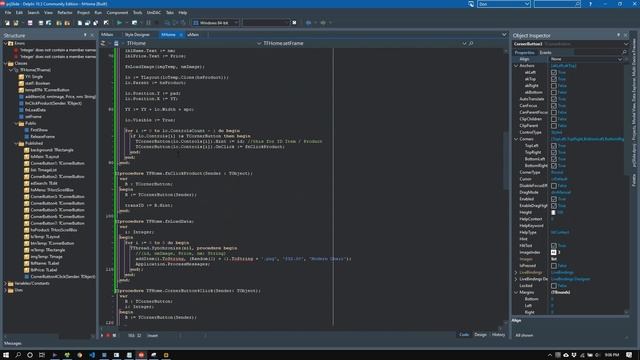Open Windows Start menu
Viewport: 640px width, 360px height.
point(6,355)
